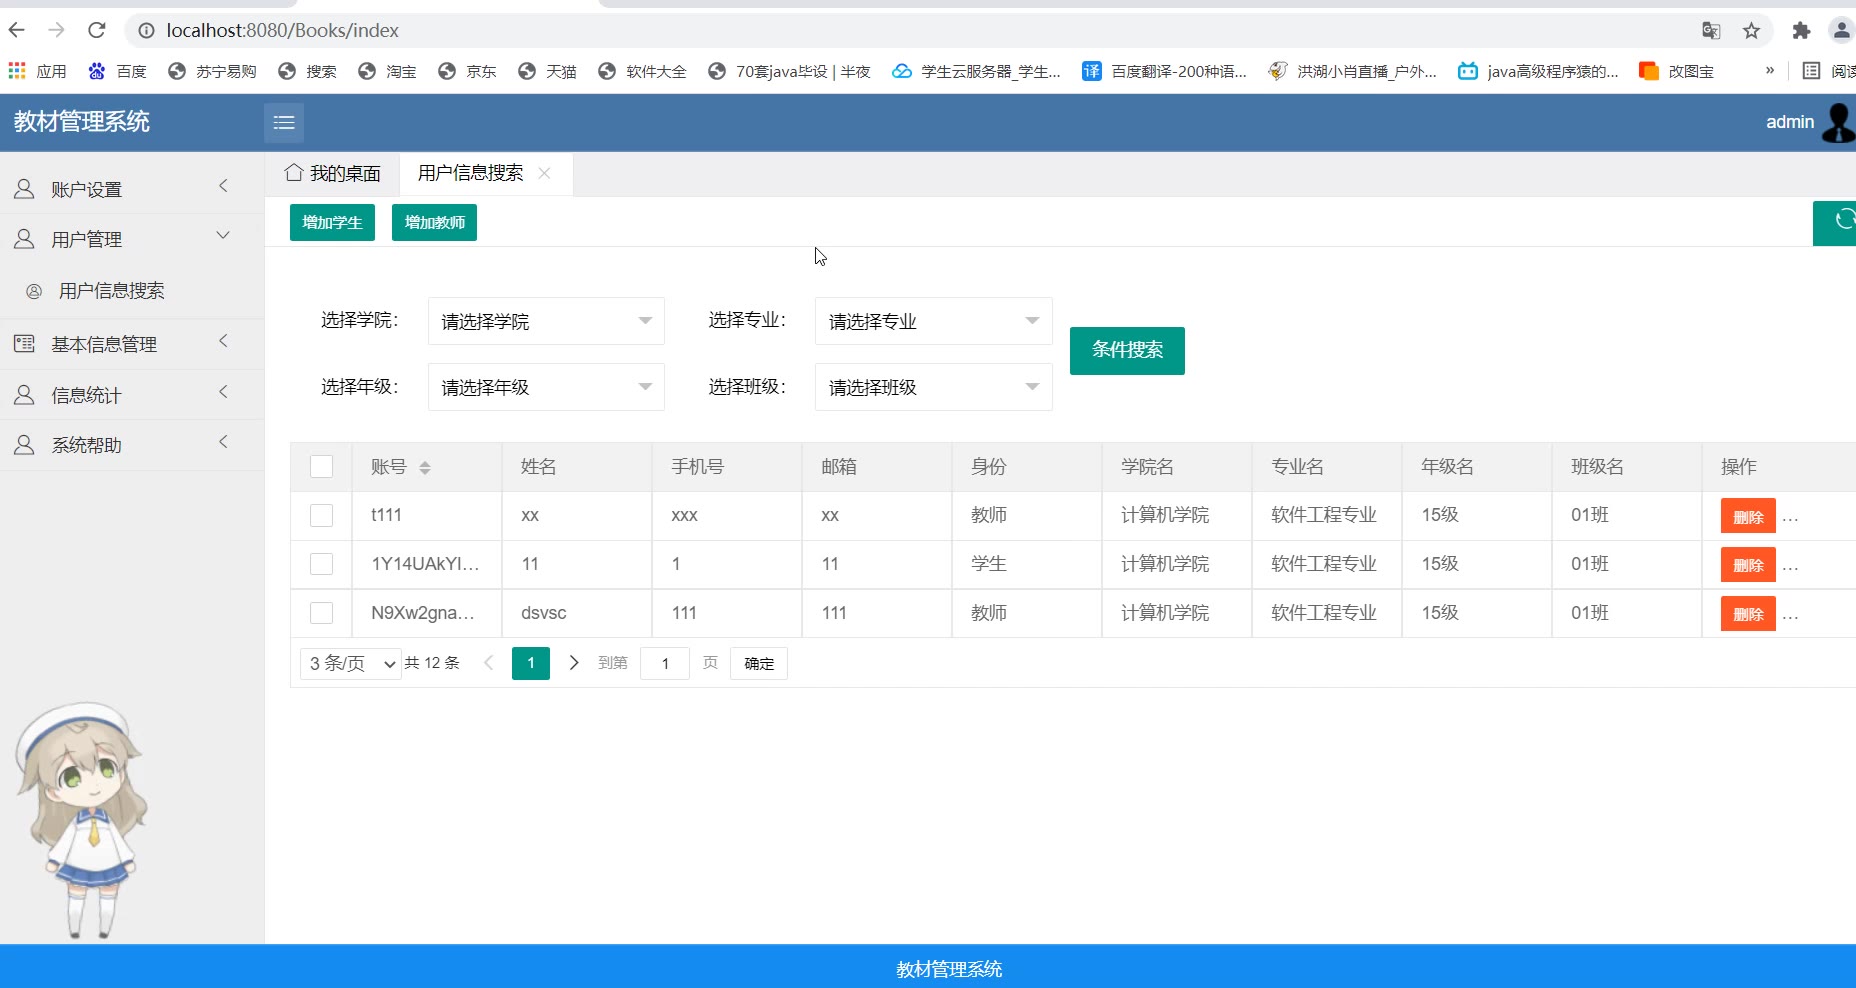This screenshot has width=1856, height=988.
Task: Open the Chrome profile icon
Action: point(1841,31)
